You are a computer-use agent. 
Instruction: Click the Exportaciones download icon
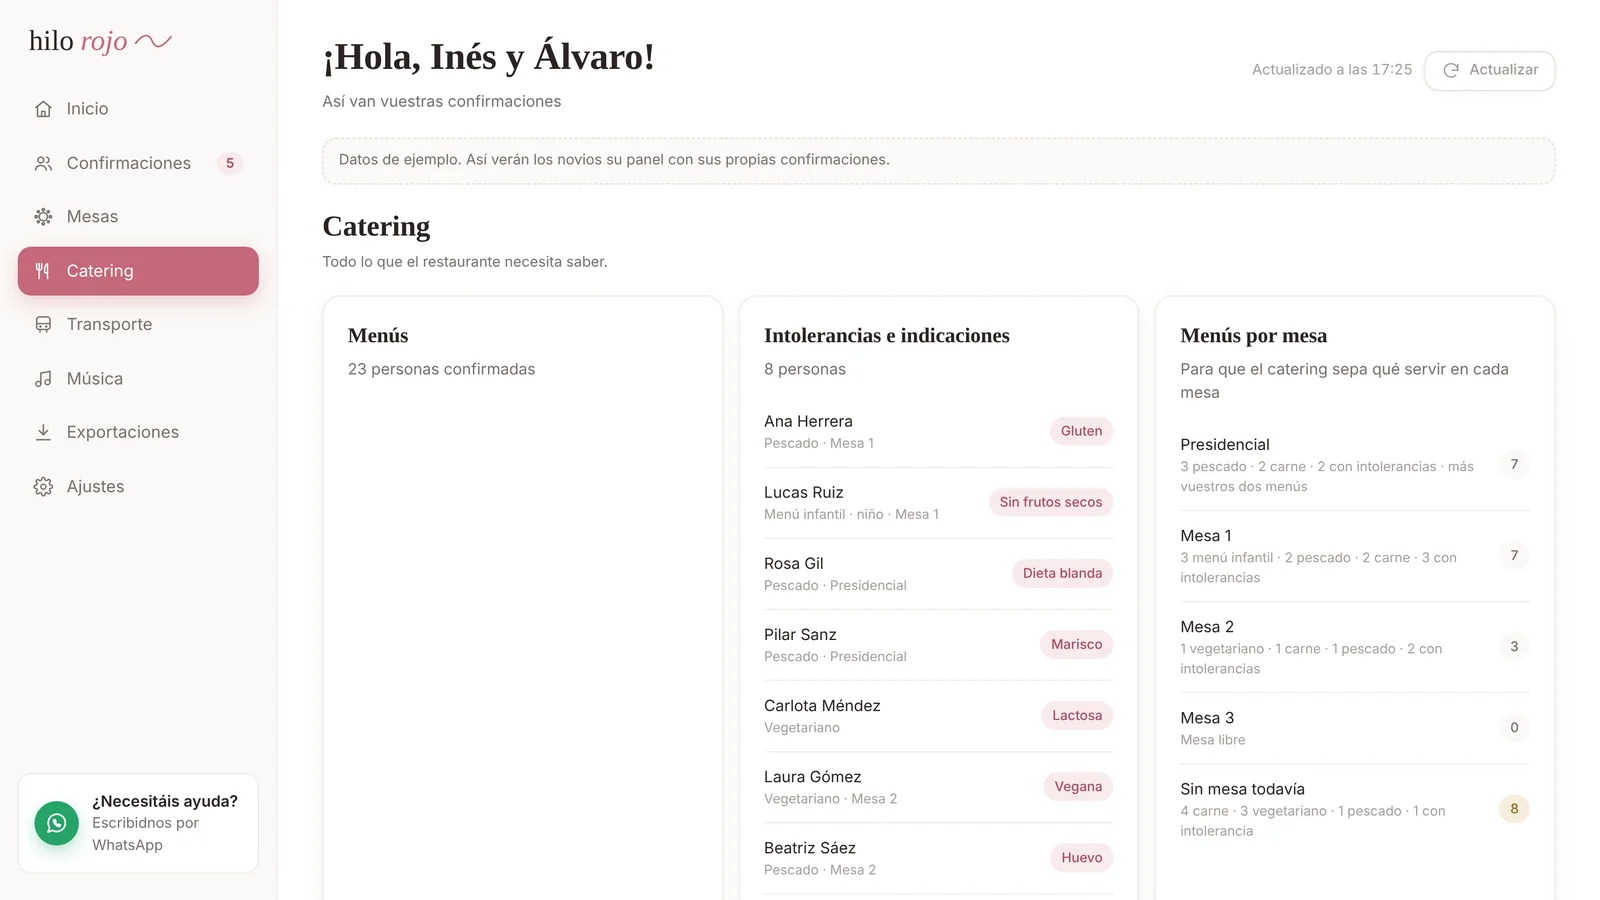coord(43,433)
